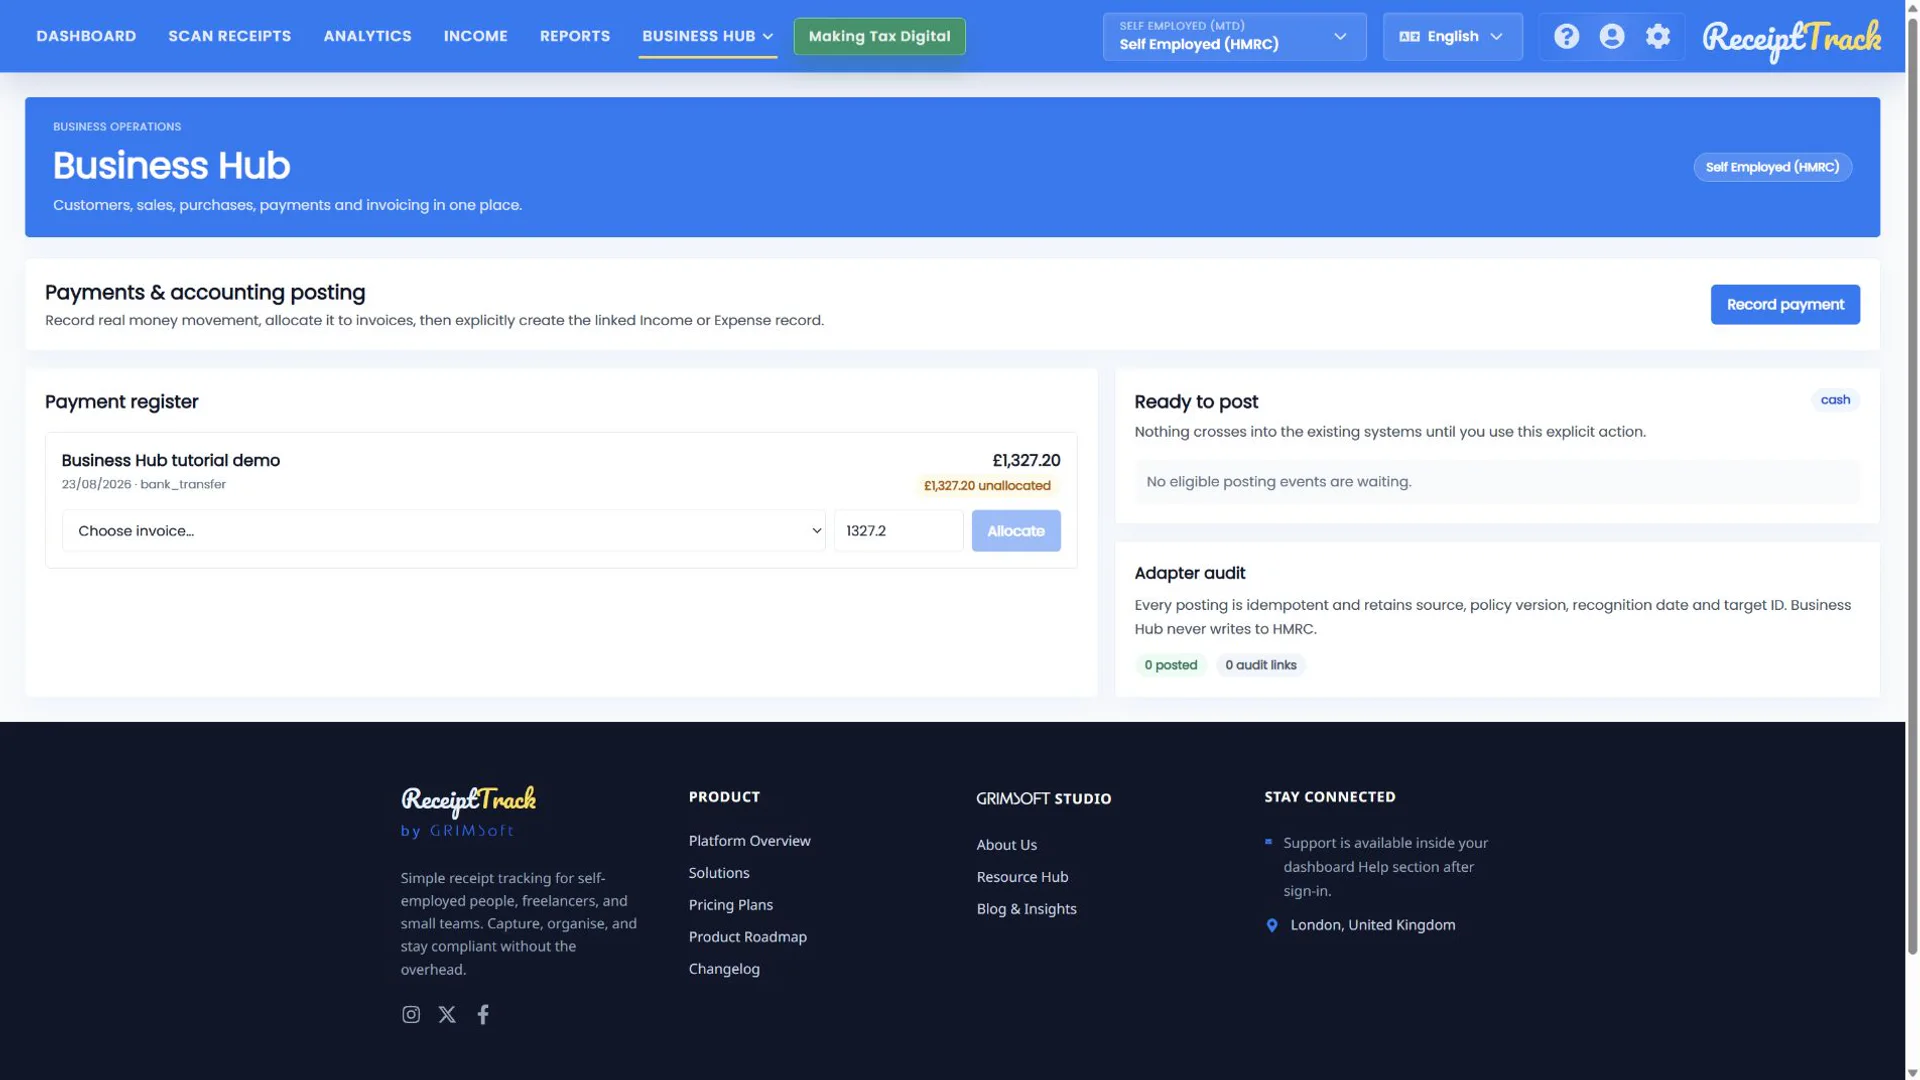Image resolution: width=1920 pixels, height=1080 pixels.
Task: Open the Choose invoice dropdown
Action: (x=444, y=531)
